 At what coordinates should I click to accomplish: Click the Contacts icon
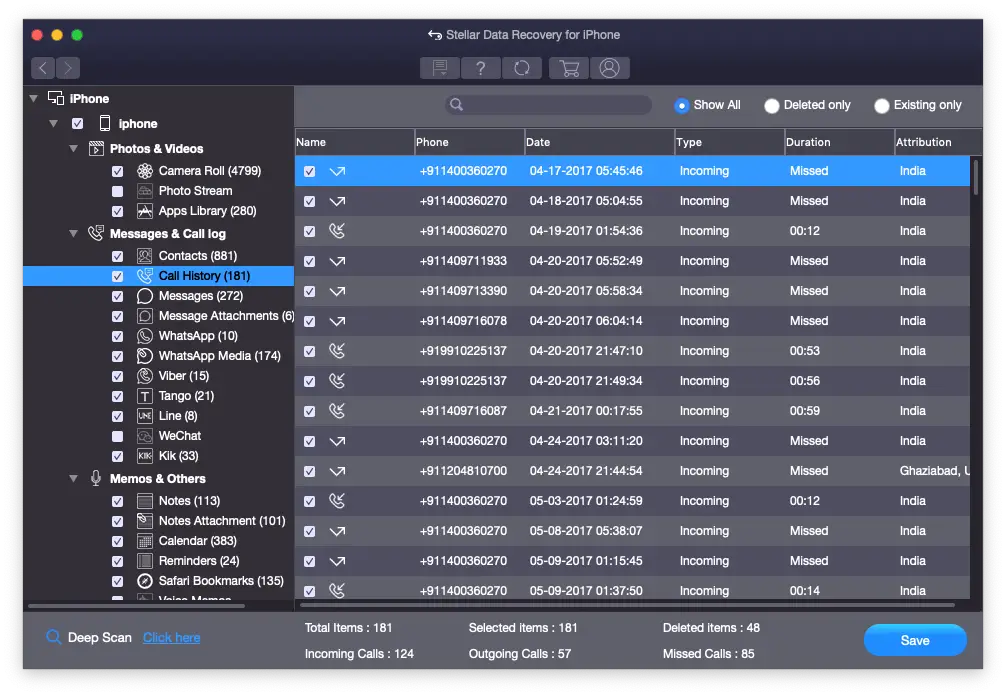tap(145, 256)
